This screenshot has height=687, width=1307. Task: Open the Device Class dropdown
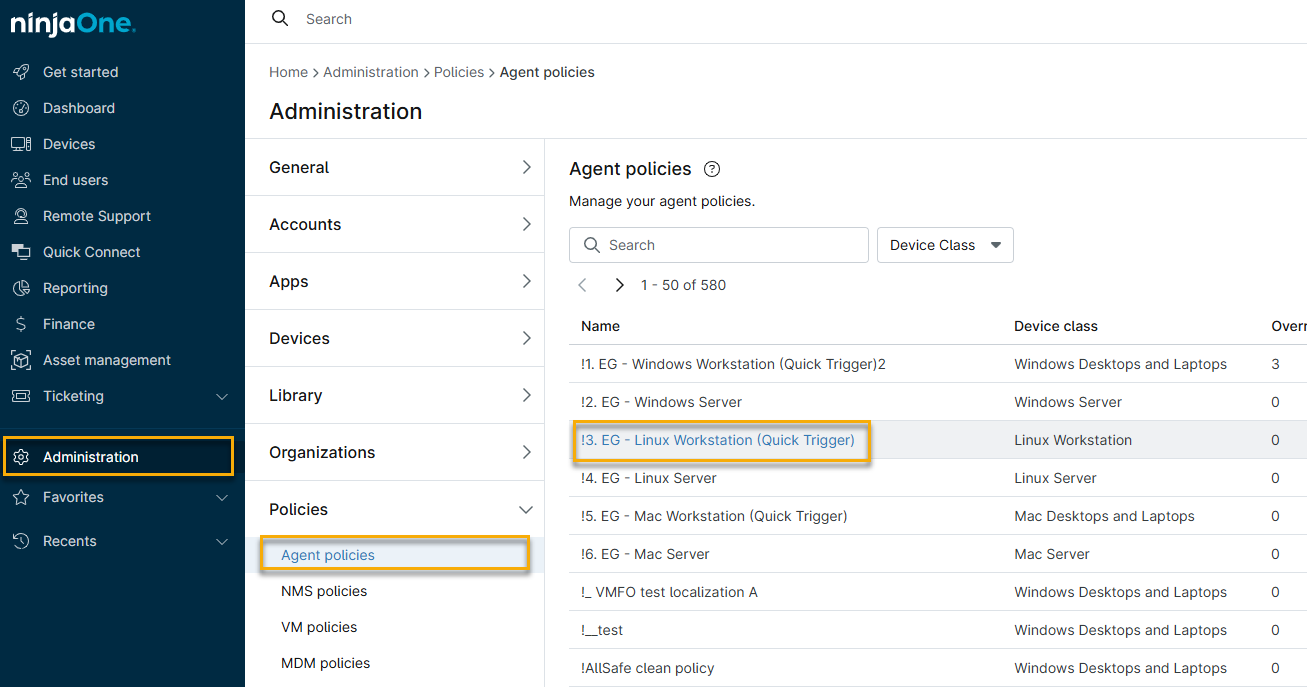click(944, 245)
